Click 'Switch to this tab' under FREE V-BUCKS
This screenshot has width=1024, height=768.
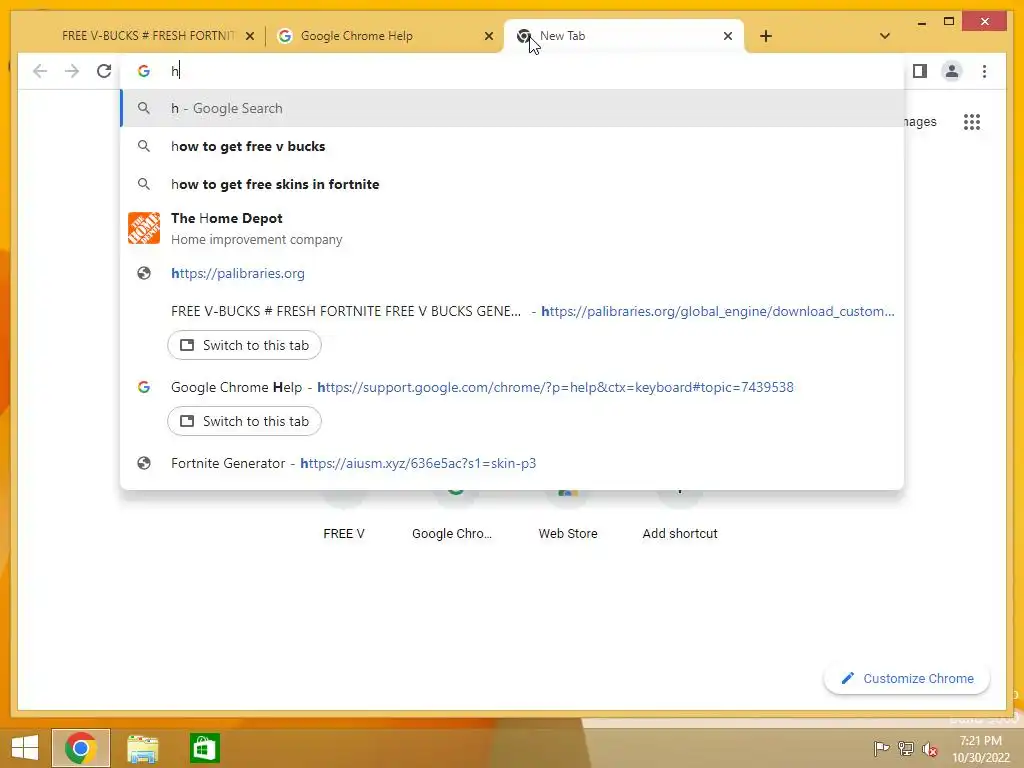(x=244, y=345)
